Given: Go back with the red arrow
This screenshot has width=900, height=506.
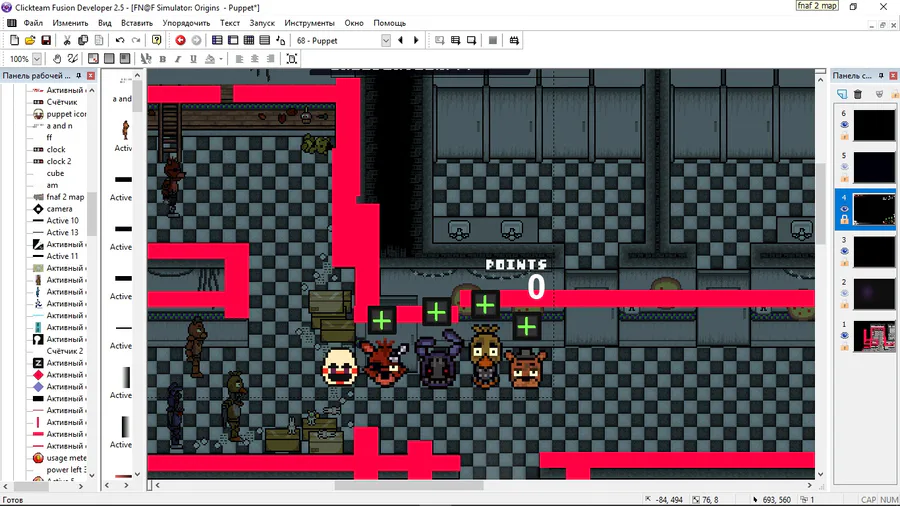Looking at the screenshot, I should (x=180, y=40).
